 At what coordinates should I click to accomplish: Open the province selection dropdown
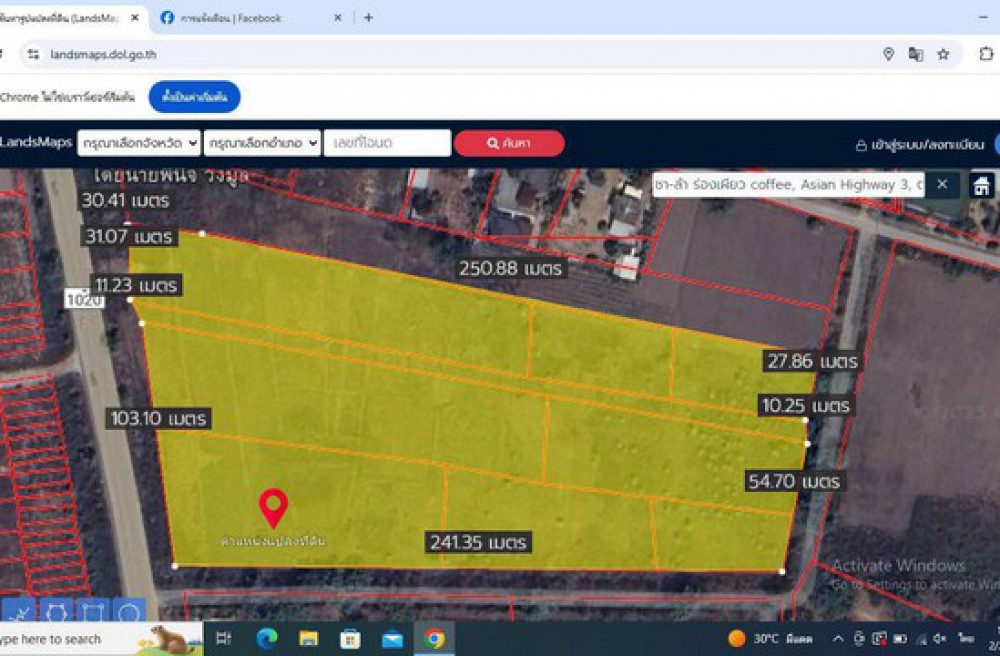point(139,143)
